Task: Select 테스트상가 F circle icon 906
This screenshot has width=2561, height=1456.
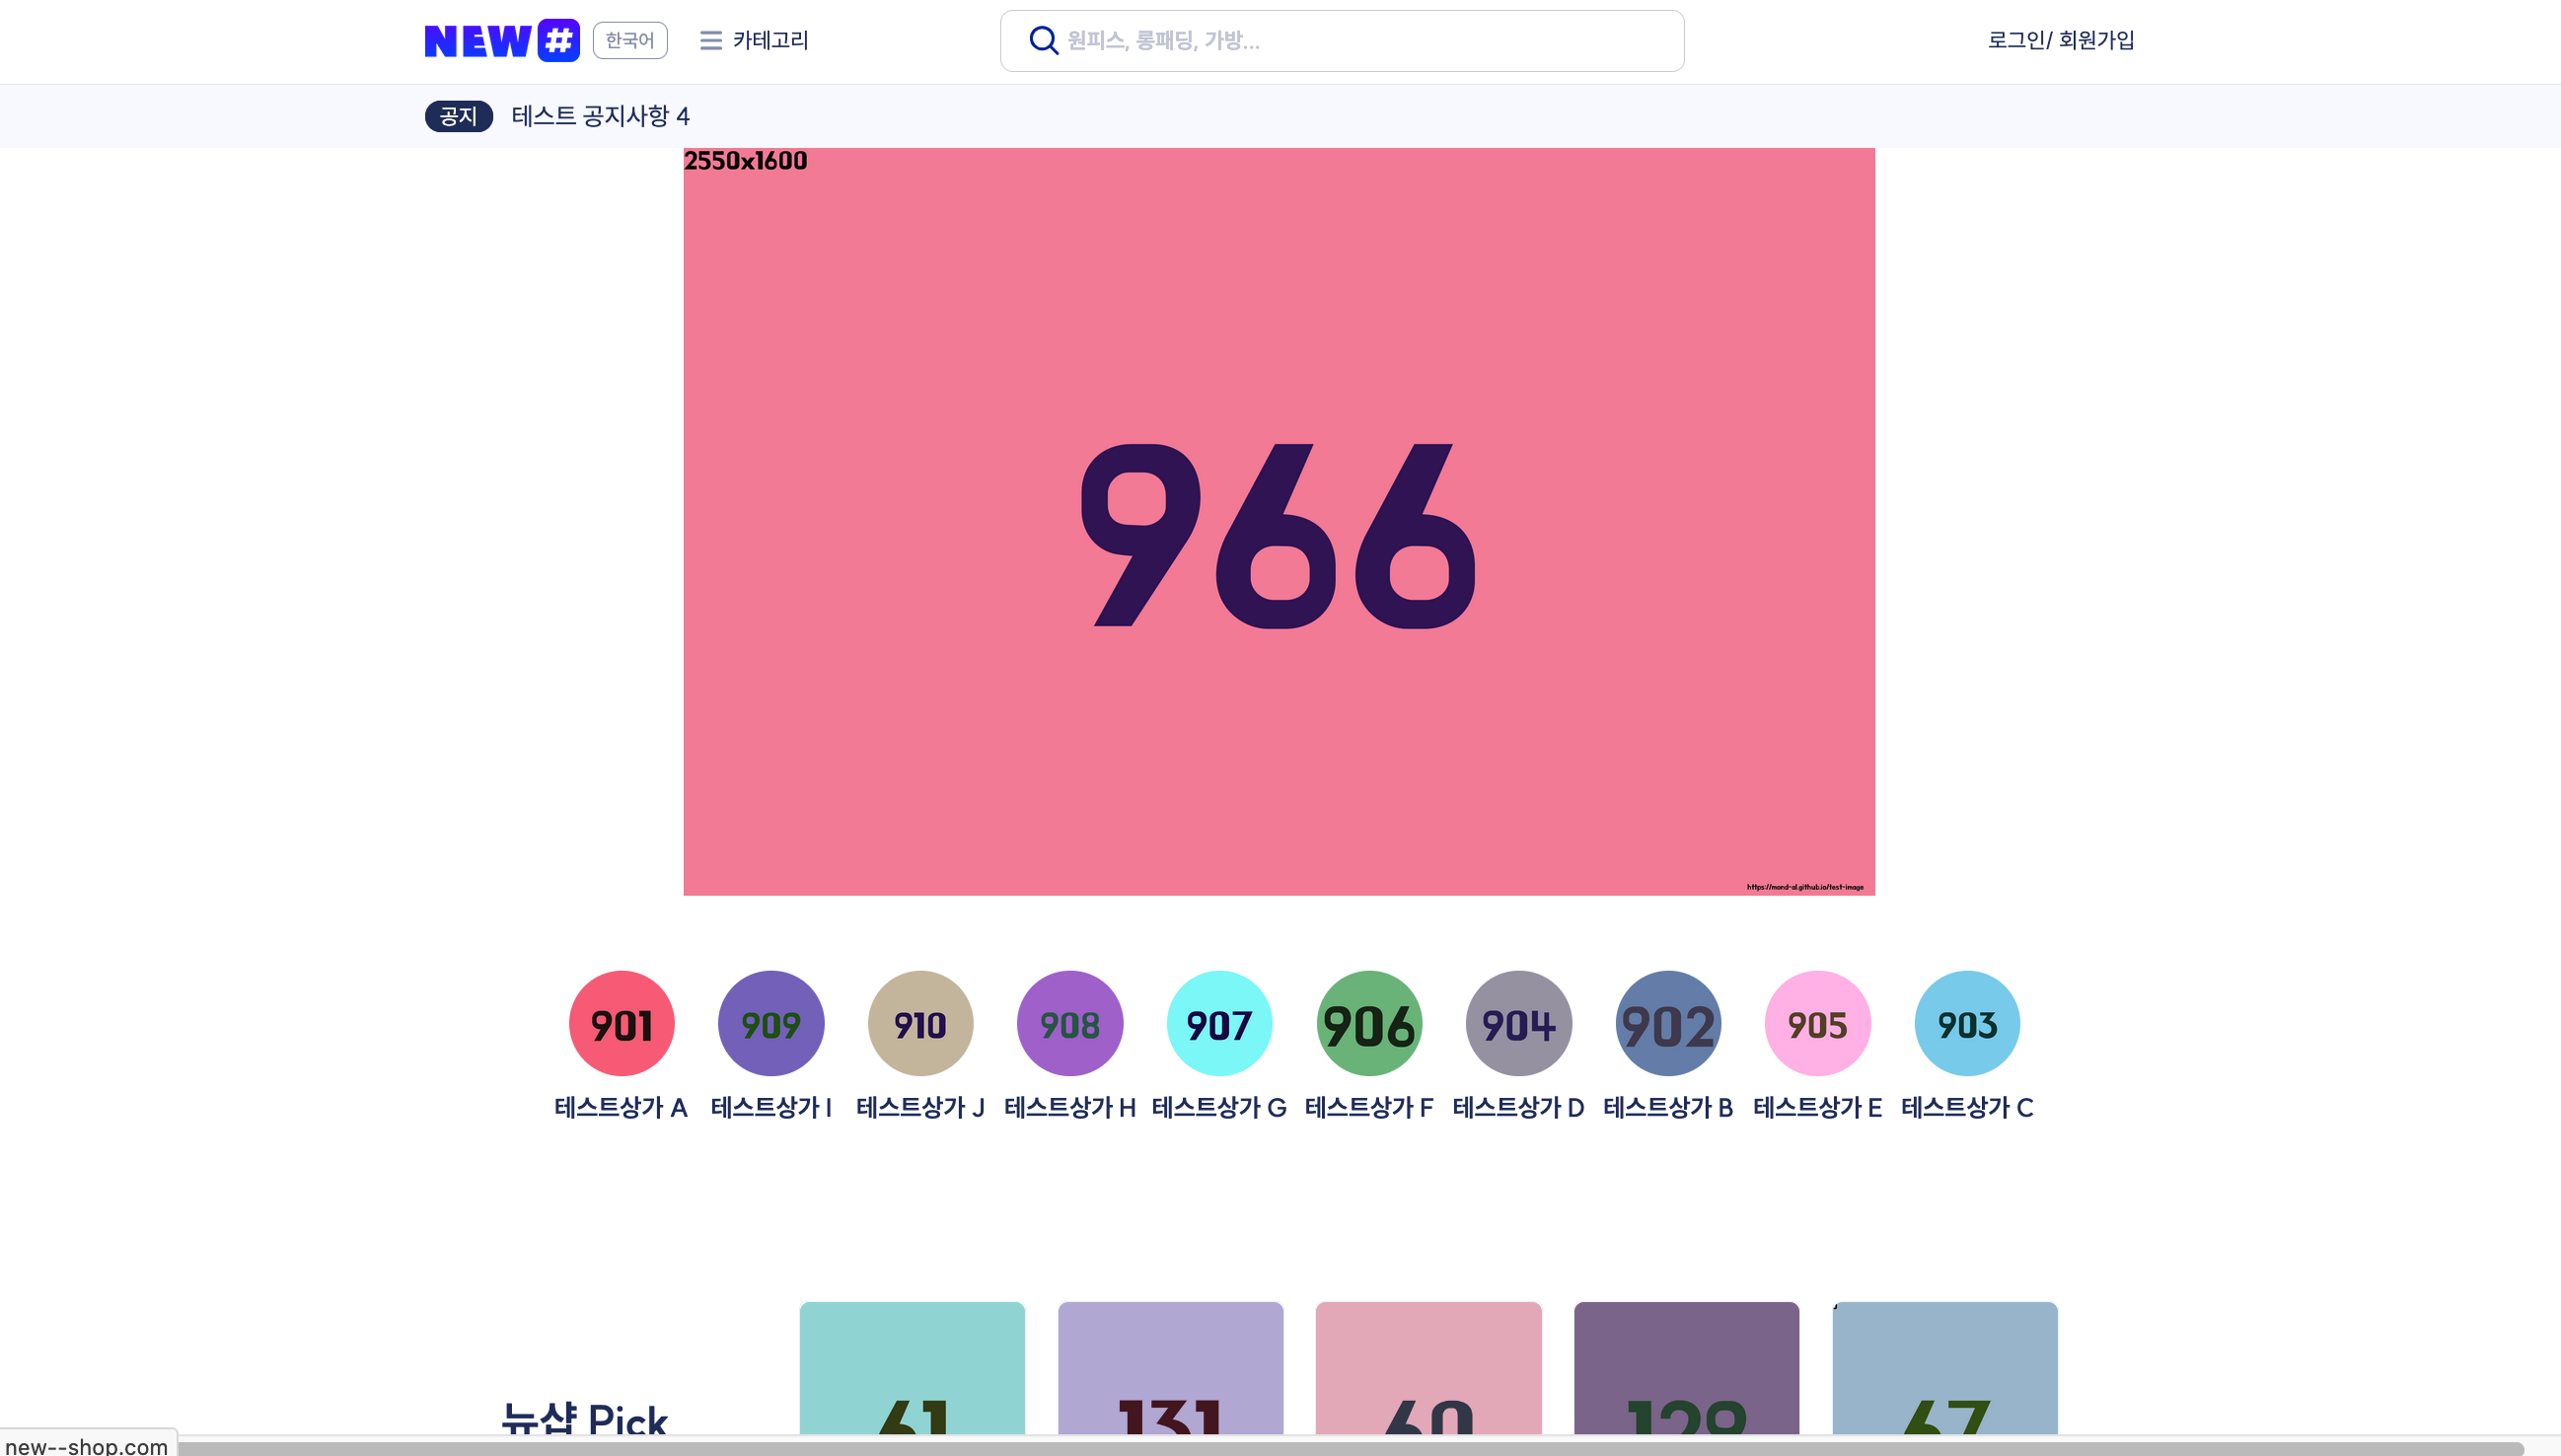Action: (x=1368, y=1023)
